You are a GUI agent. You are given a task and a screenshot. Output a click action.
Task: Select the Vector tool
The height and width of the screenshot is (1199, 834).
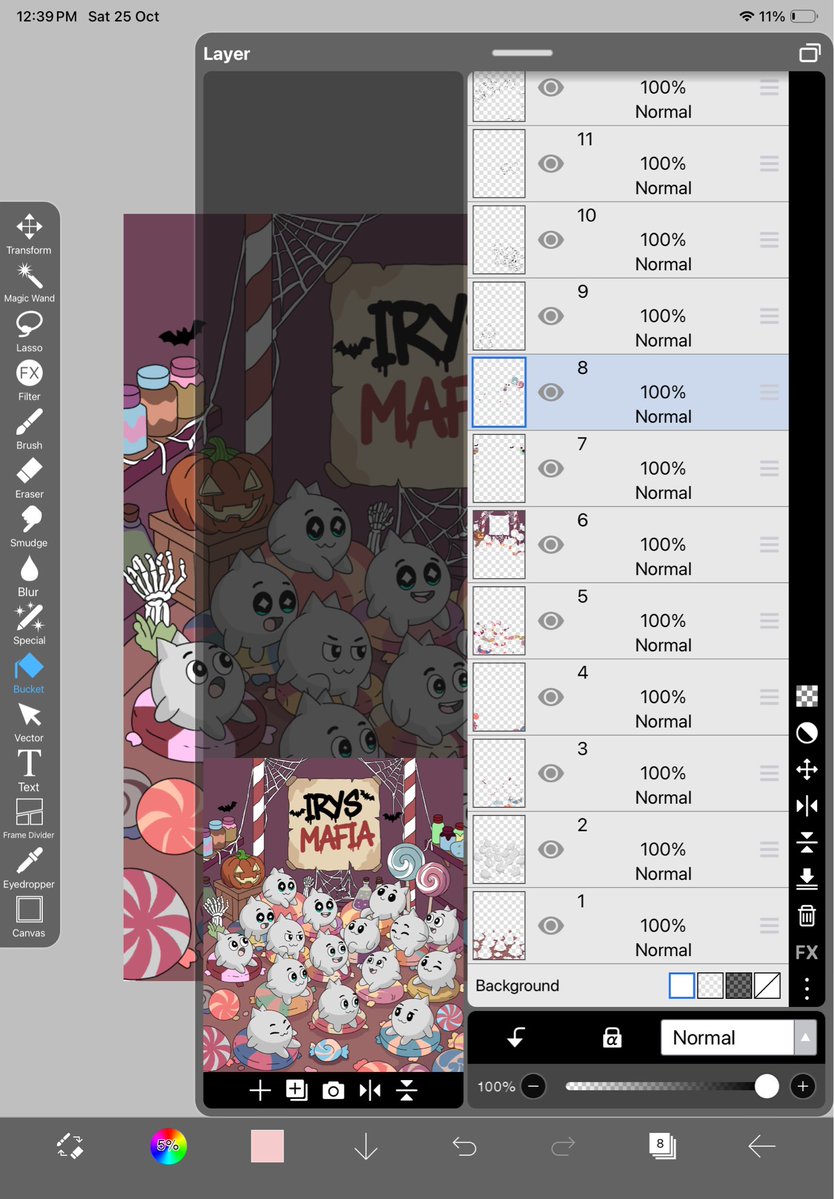pos(29,723)
